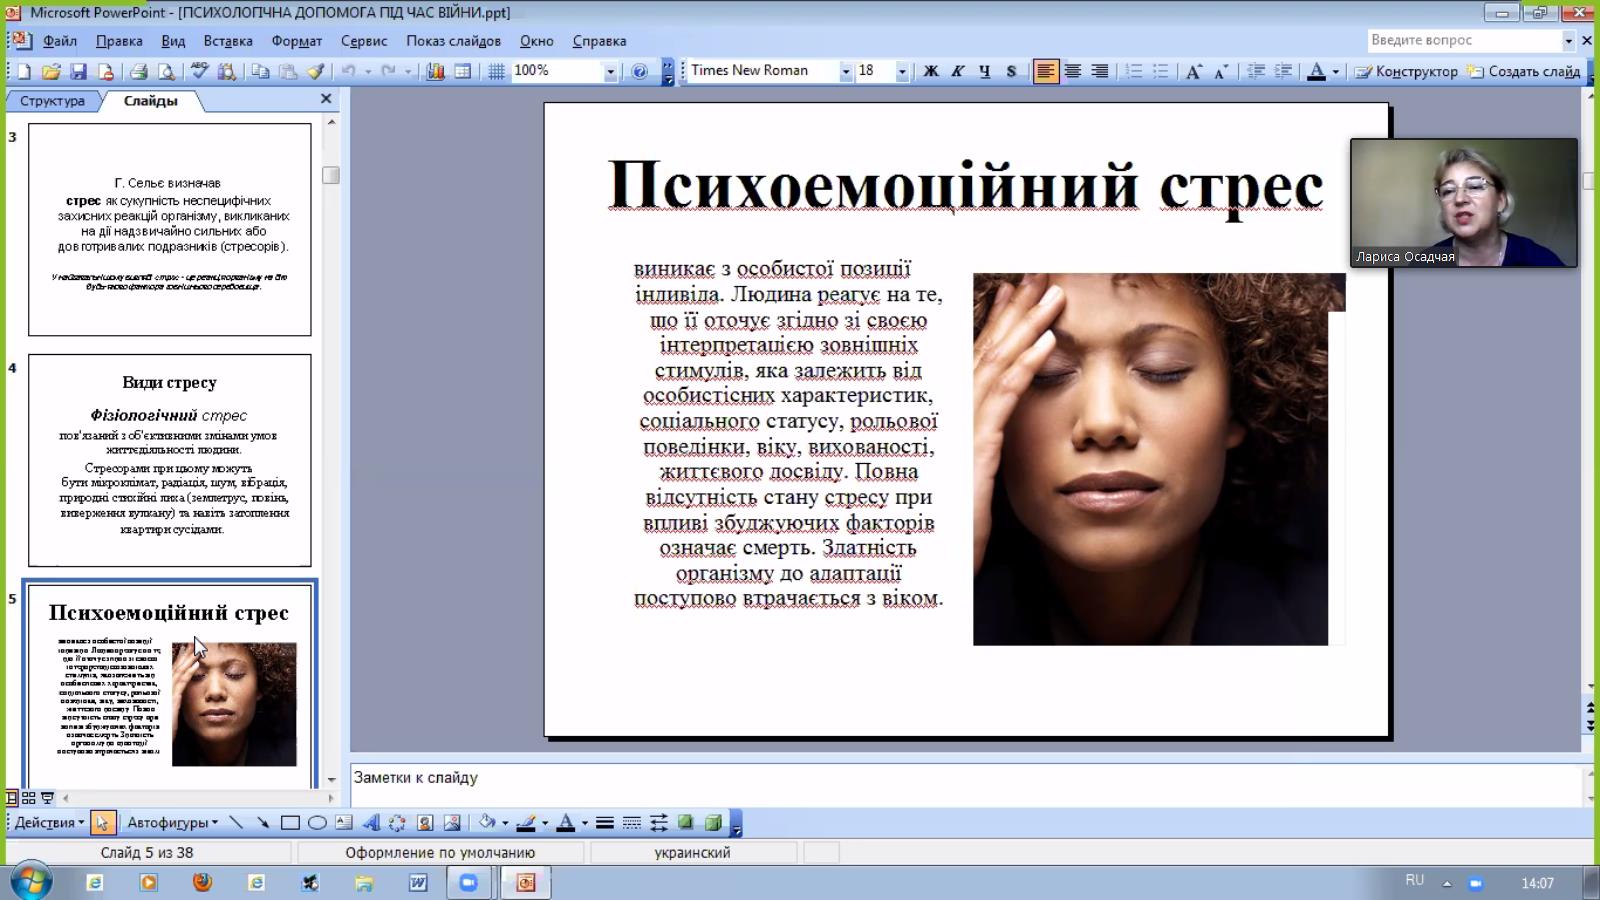The image size is (1600, 900).
Task: Switch to the Структура tab
Action: click(52, 101)
